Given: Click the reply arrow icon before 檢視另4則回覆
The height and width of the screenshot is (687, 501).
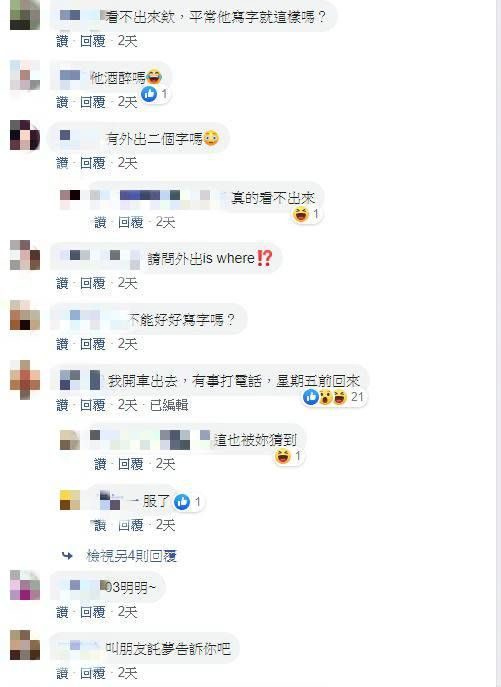Looking at the screenshot, I should (67, 556).
